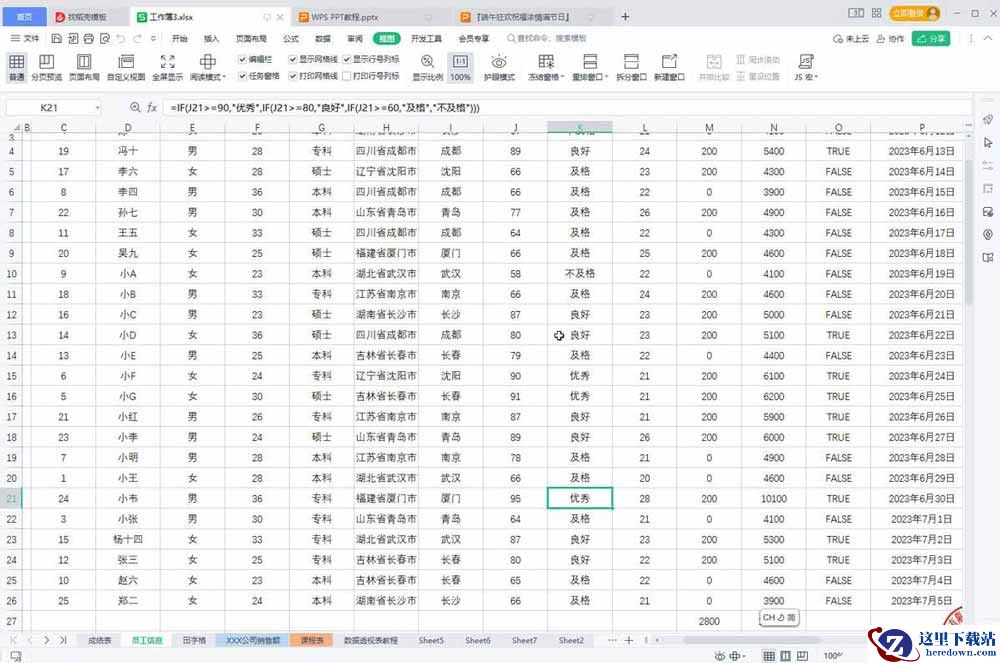Enable Print Row/Column Headers (打印行号列标) checkbox

[x=347, y=76]
